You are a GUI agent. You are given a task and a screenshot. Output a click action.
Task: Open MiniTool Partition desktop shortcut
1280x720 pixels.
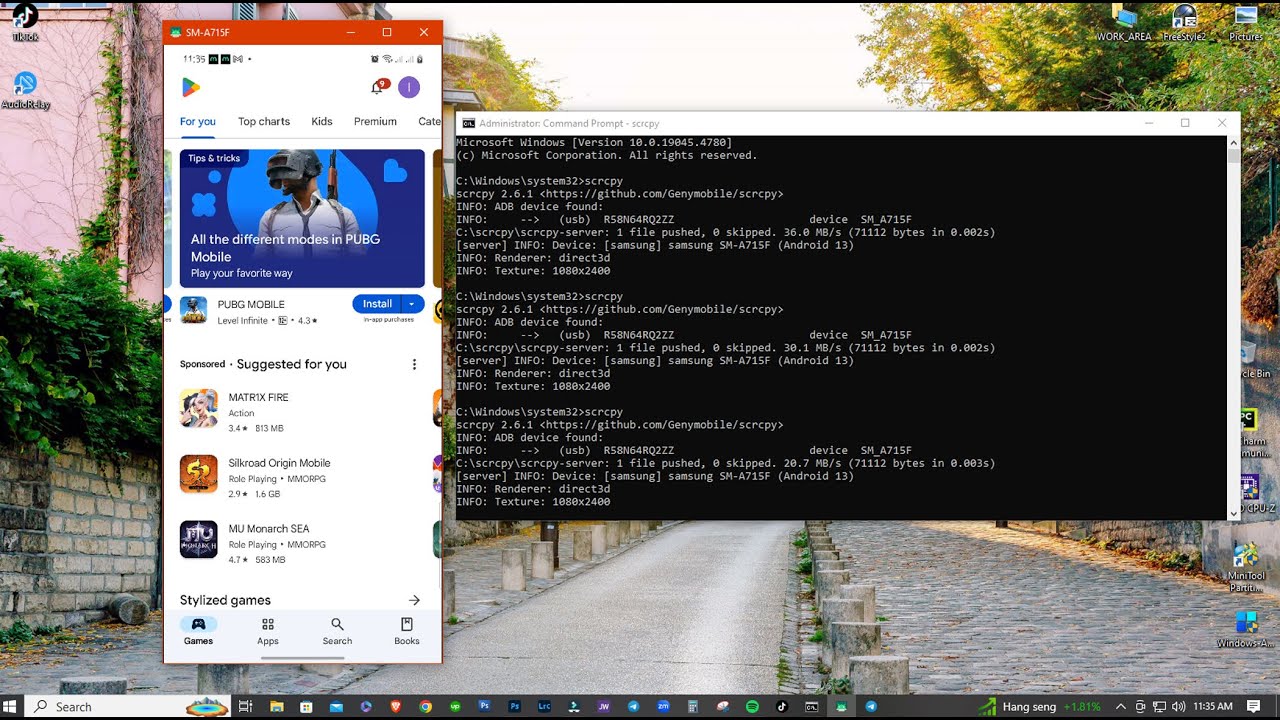(x=1246, y=567)
